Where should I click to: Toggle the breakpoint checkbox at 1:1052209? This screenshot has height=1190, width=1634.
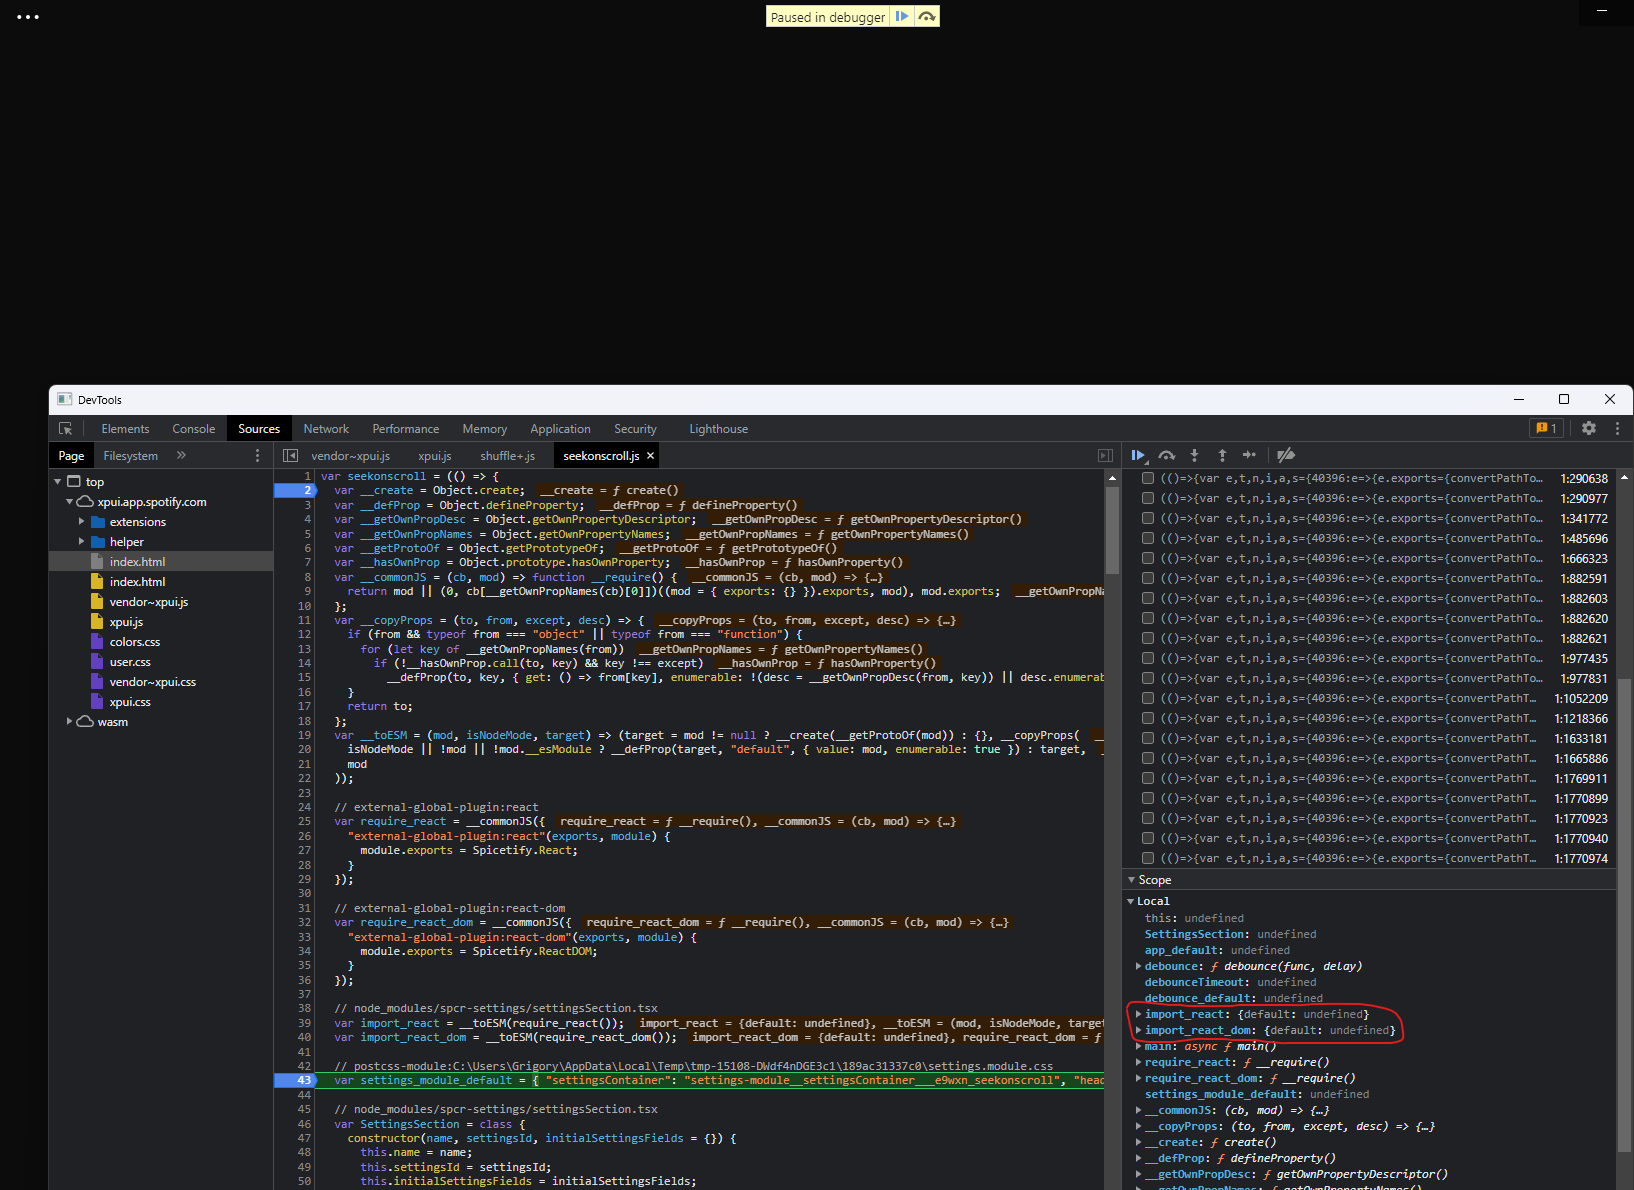point(1147,698)
